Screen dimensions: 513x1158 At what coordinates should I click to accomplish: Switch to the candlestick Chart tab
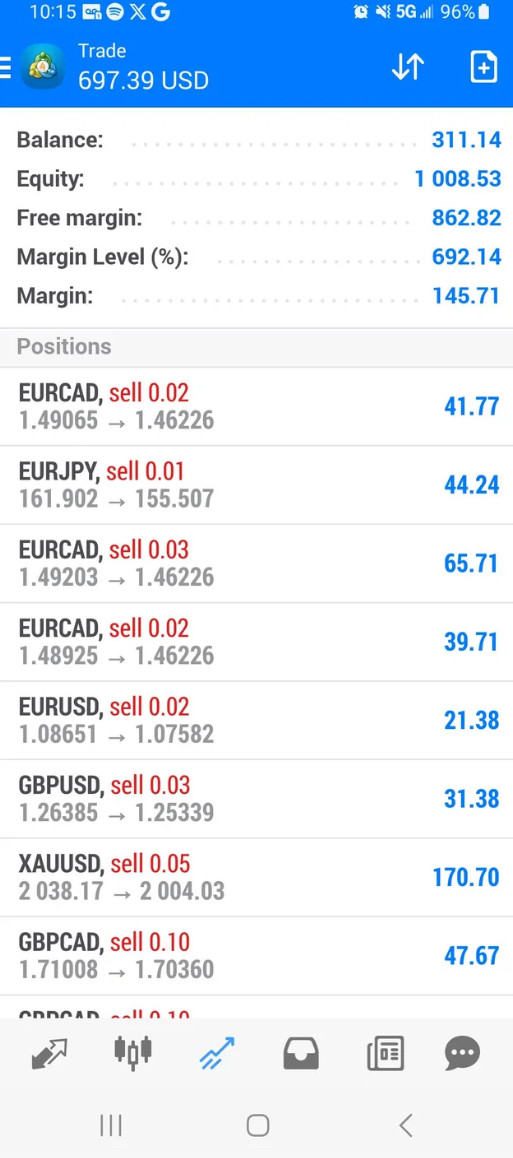click(134, 1053)
